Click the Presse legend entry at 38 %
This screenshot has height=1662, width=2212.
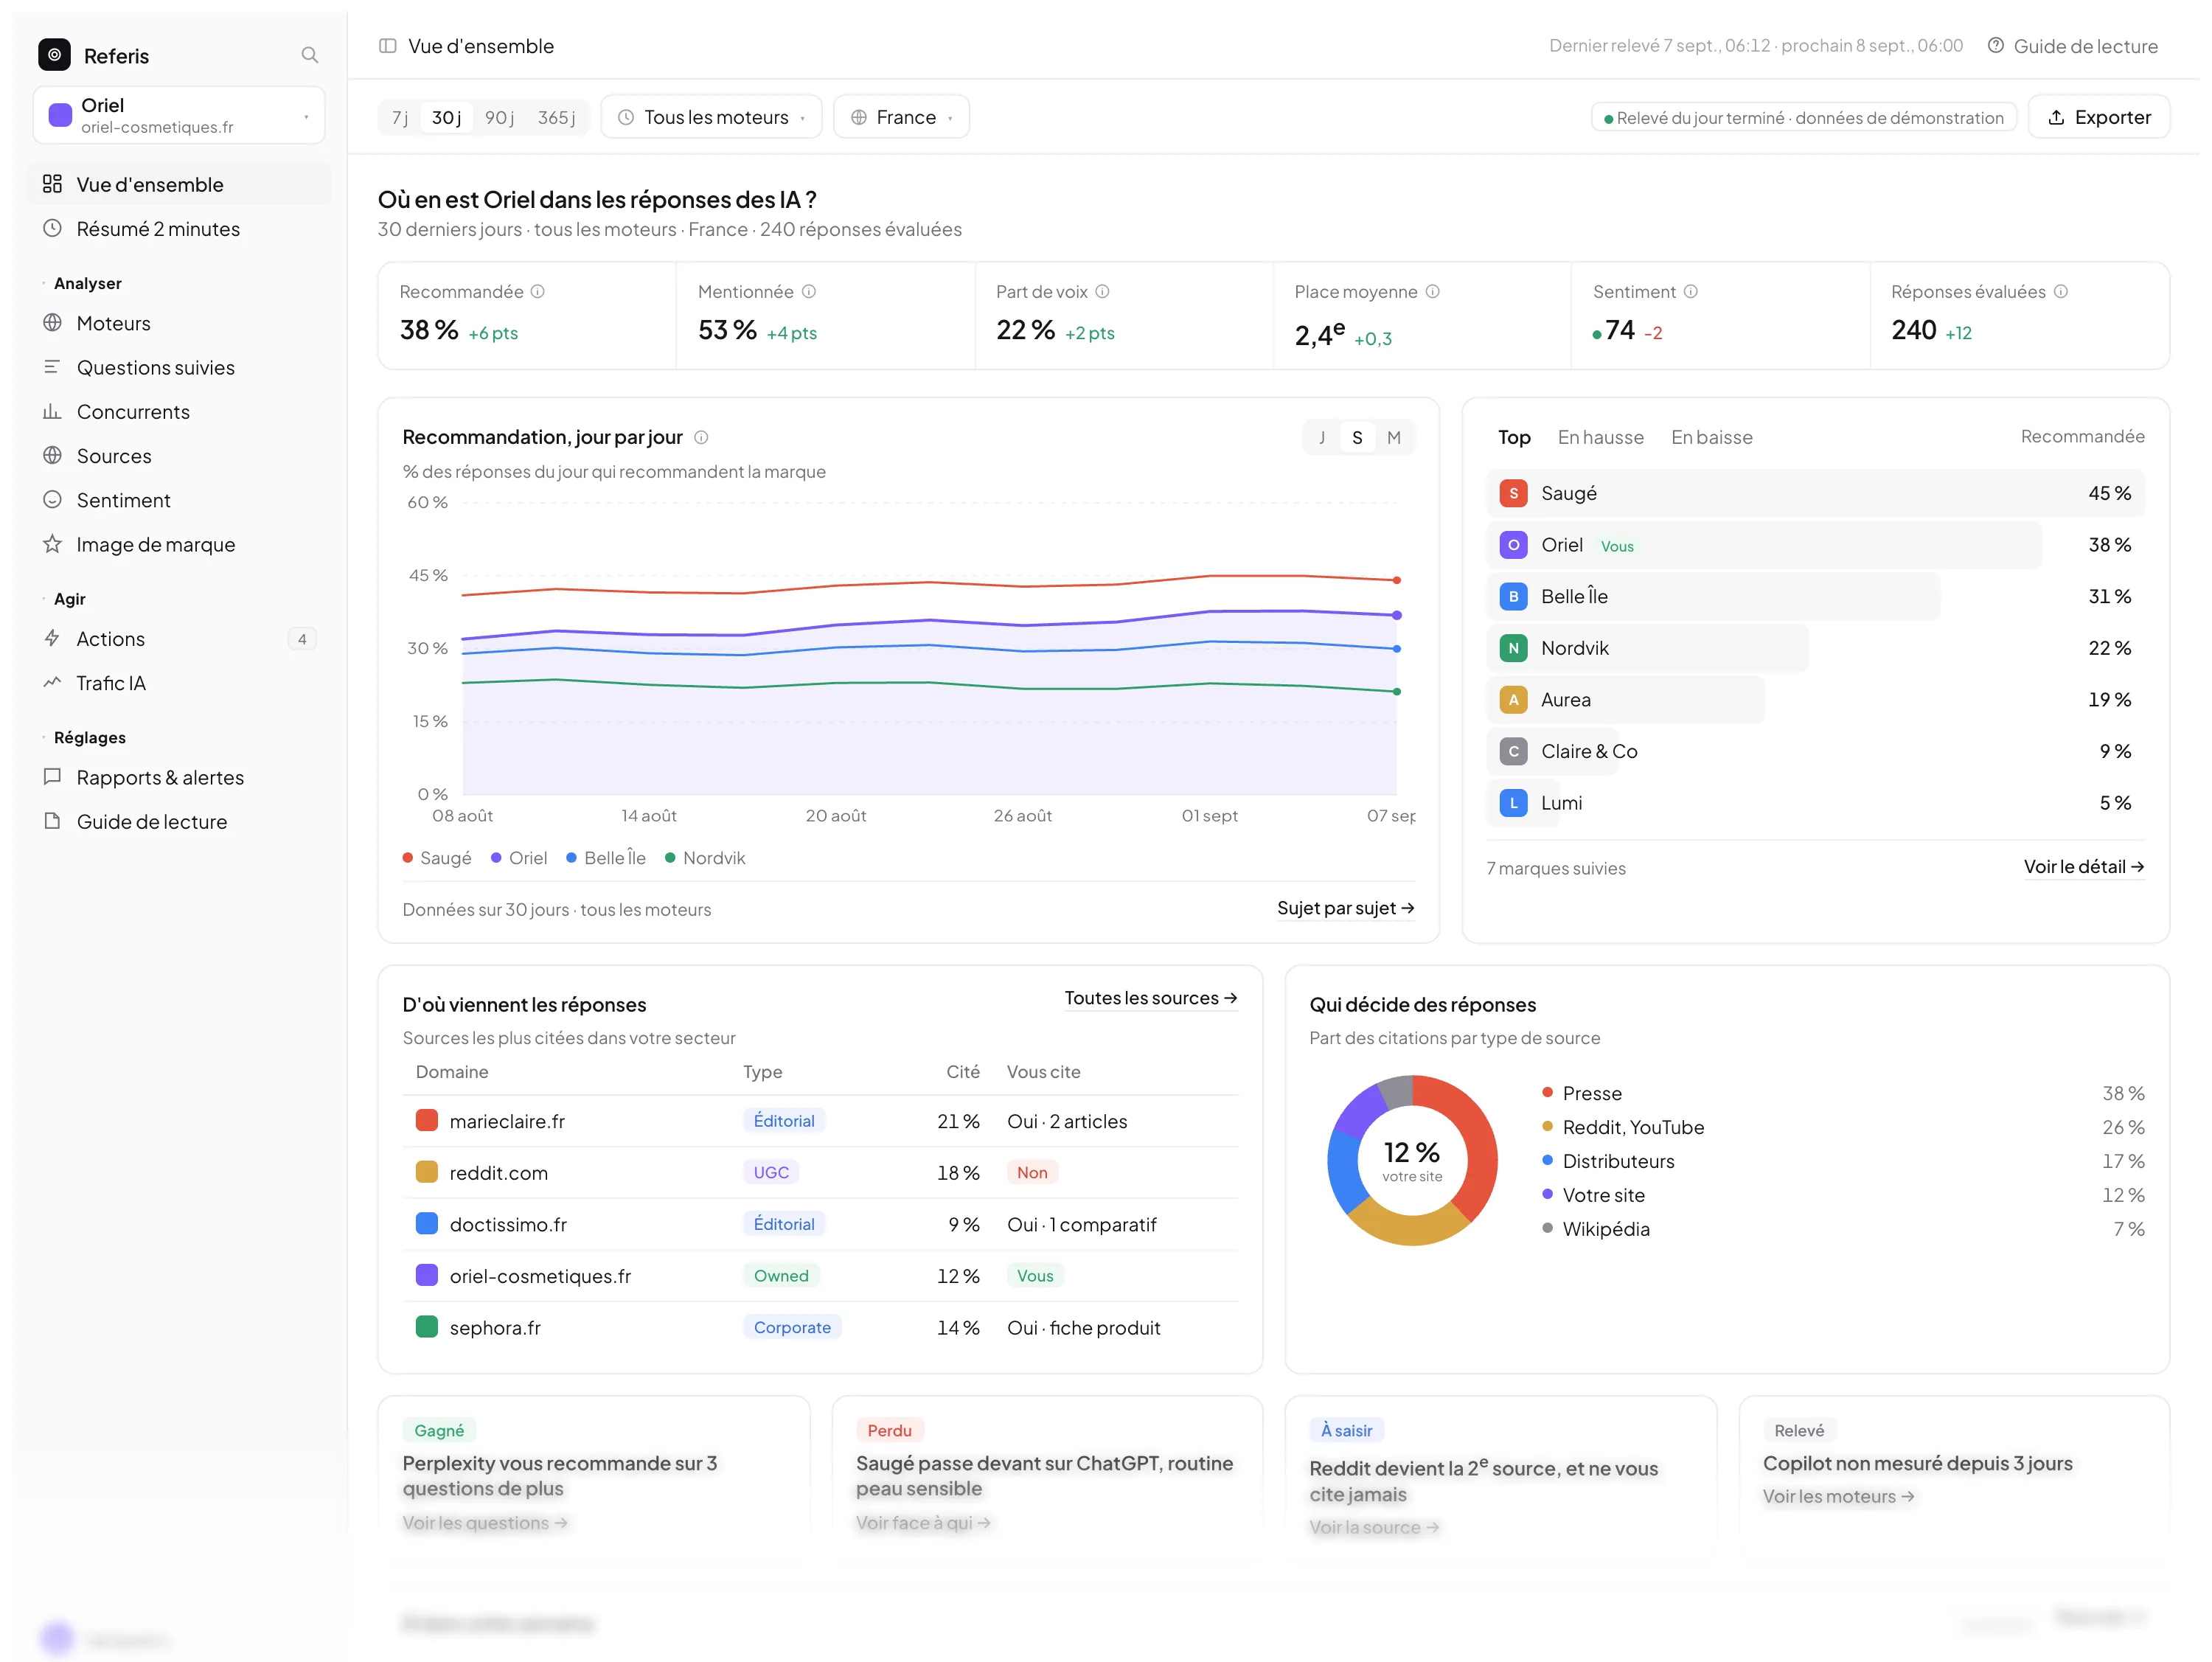[1843, 1093]
